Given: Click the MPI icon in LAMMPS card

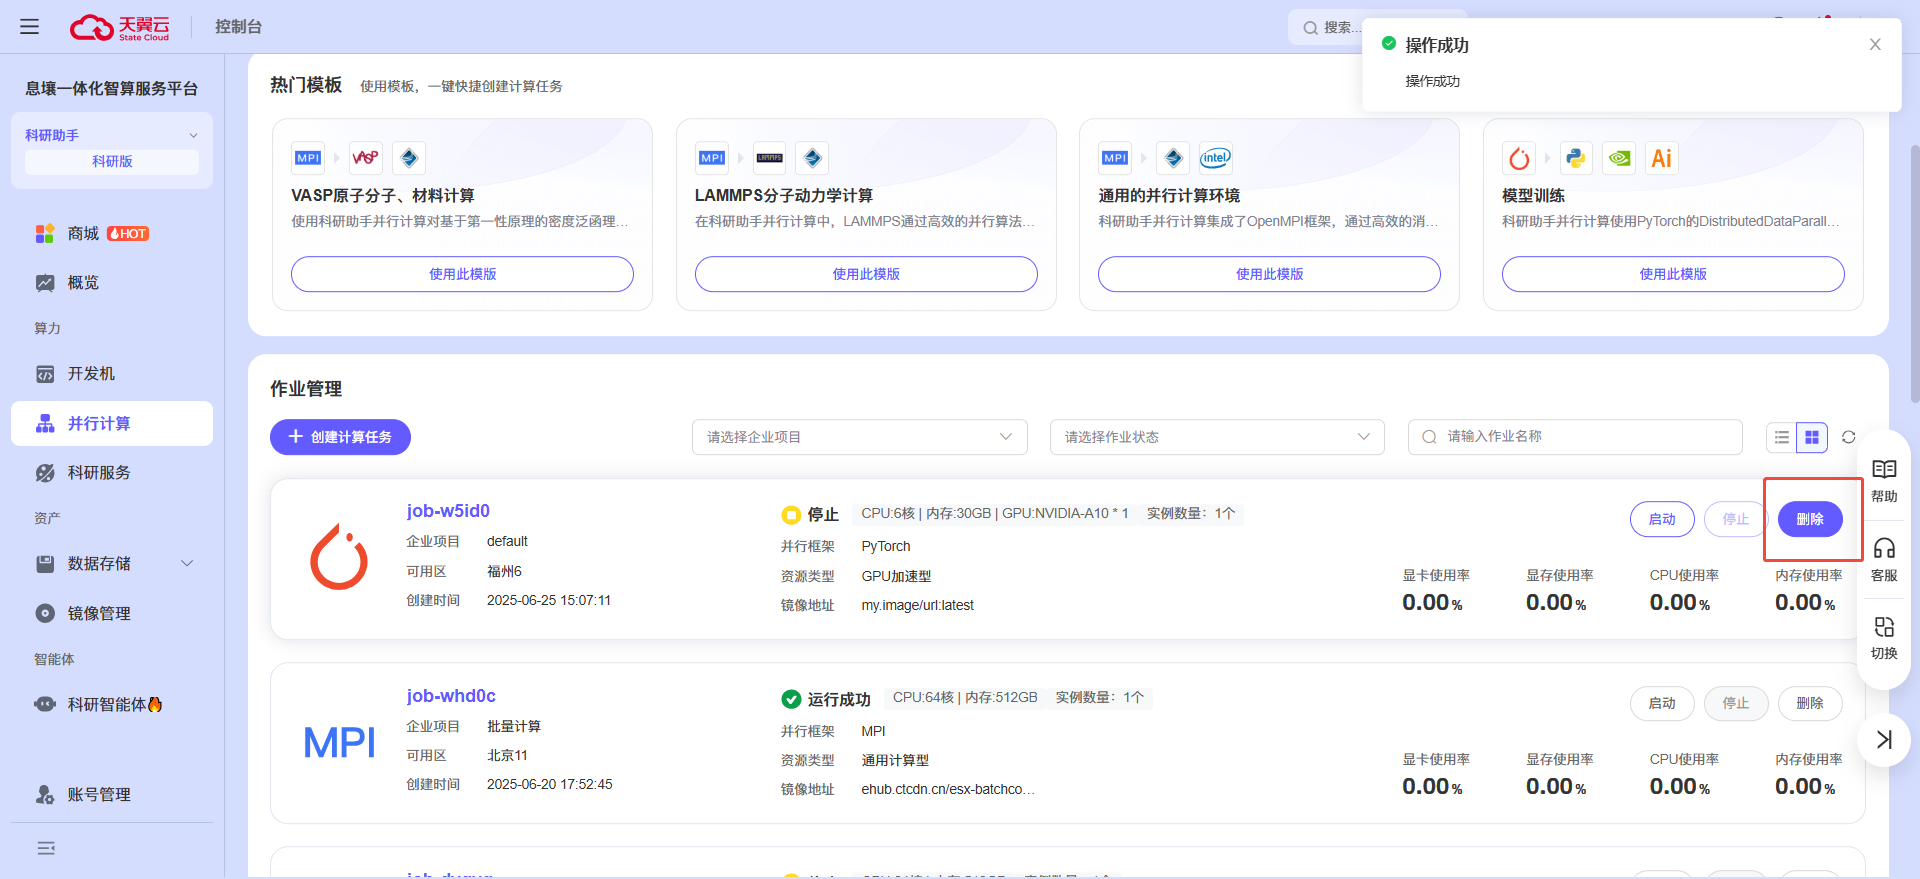Looking at the screenshot, I should (x=712, y=158).
